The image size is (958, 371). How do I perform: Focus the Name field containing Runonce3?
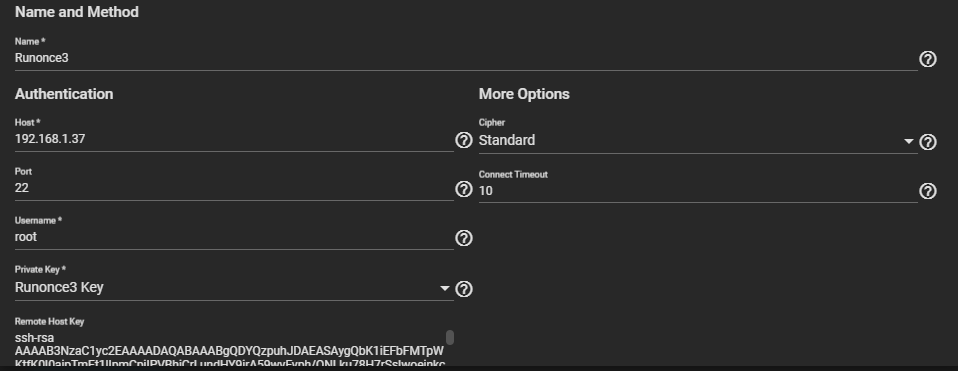(x=466, y=59)
